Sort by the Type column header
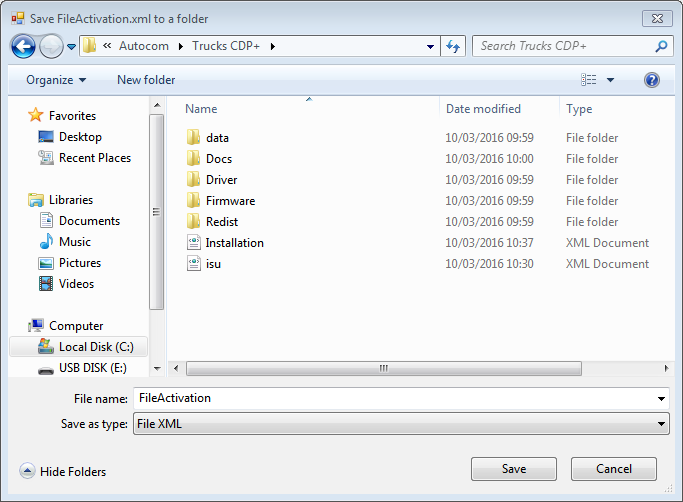This screenshot has height=502, width=683. pyautogui.click(x=579, y=109)
